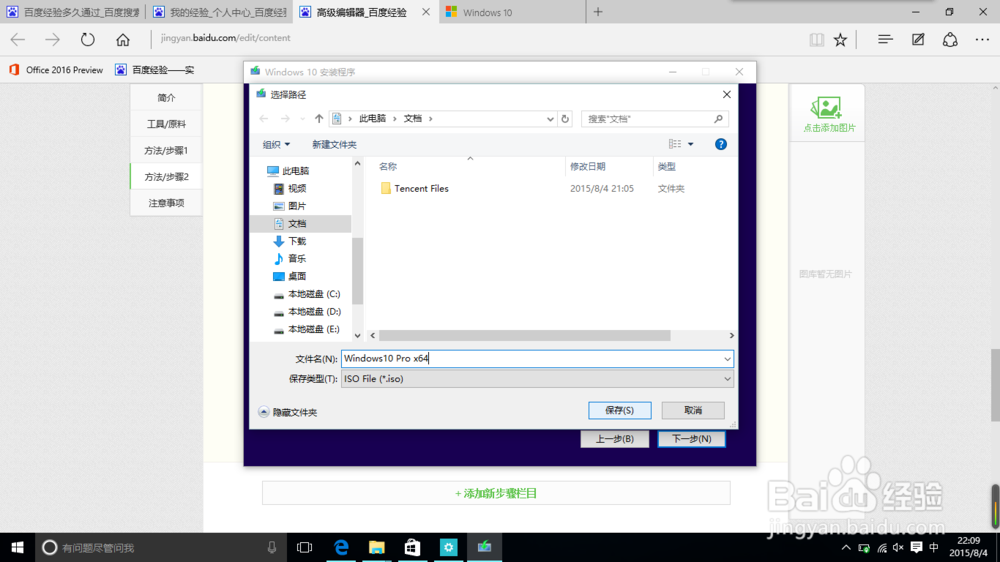Open Edge share icon
Screen dimensions: 1000x562
coord(950,40)
